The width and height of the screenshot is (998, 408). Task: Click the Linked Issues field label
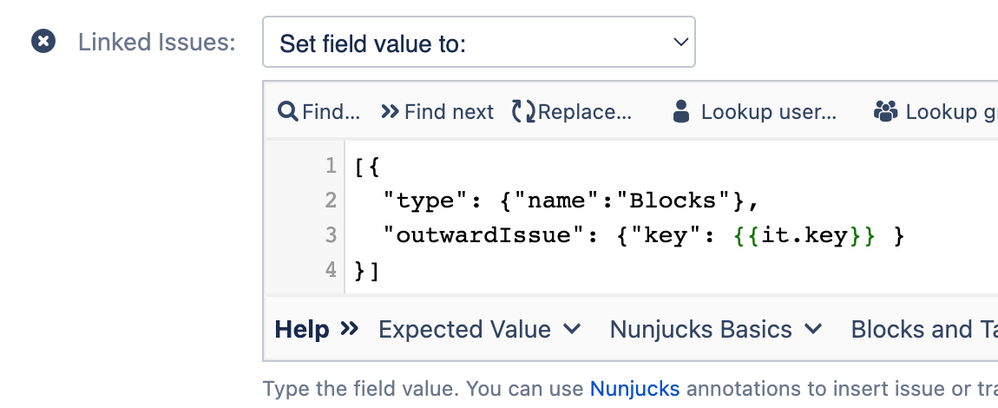157,43
